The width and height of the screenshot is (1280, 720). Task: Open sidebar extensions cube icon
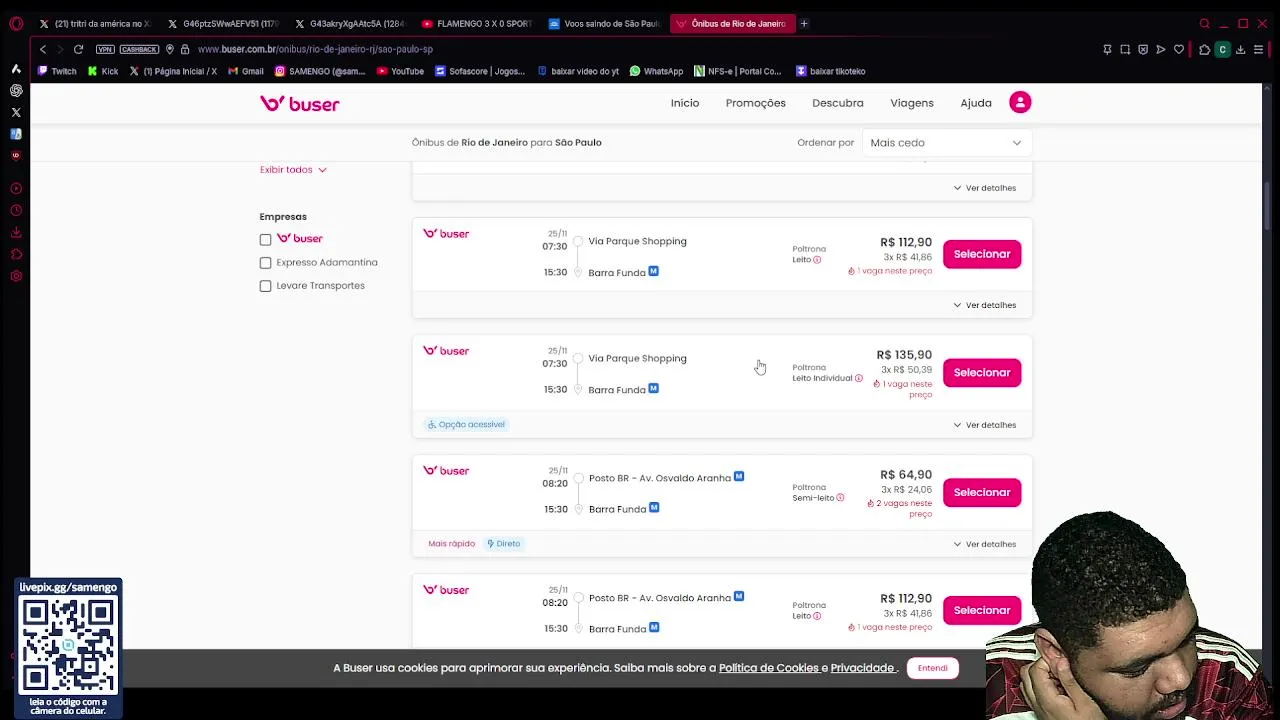tap(16, 254)
